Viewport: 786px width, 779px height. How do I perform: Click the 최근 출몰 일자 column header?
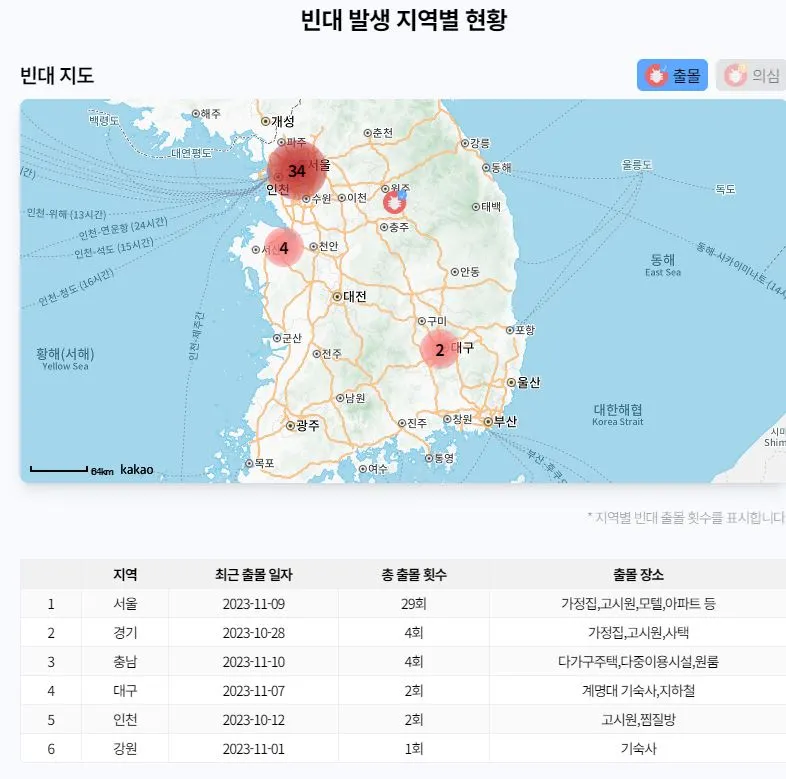pyautogui.click(x=254, y=574)
